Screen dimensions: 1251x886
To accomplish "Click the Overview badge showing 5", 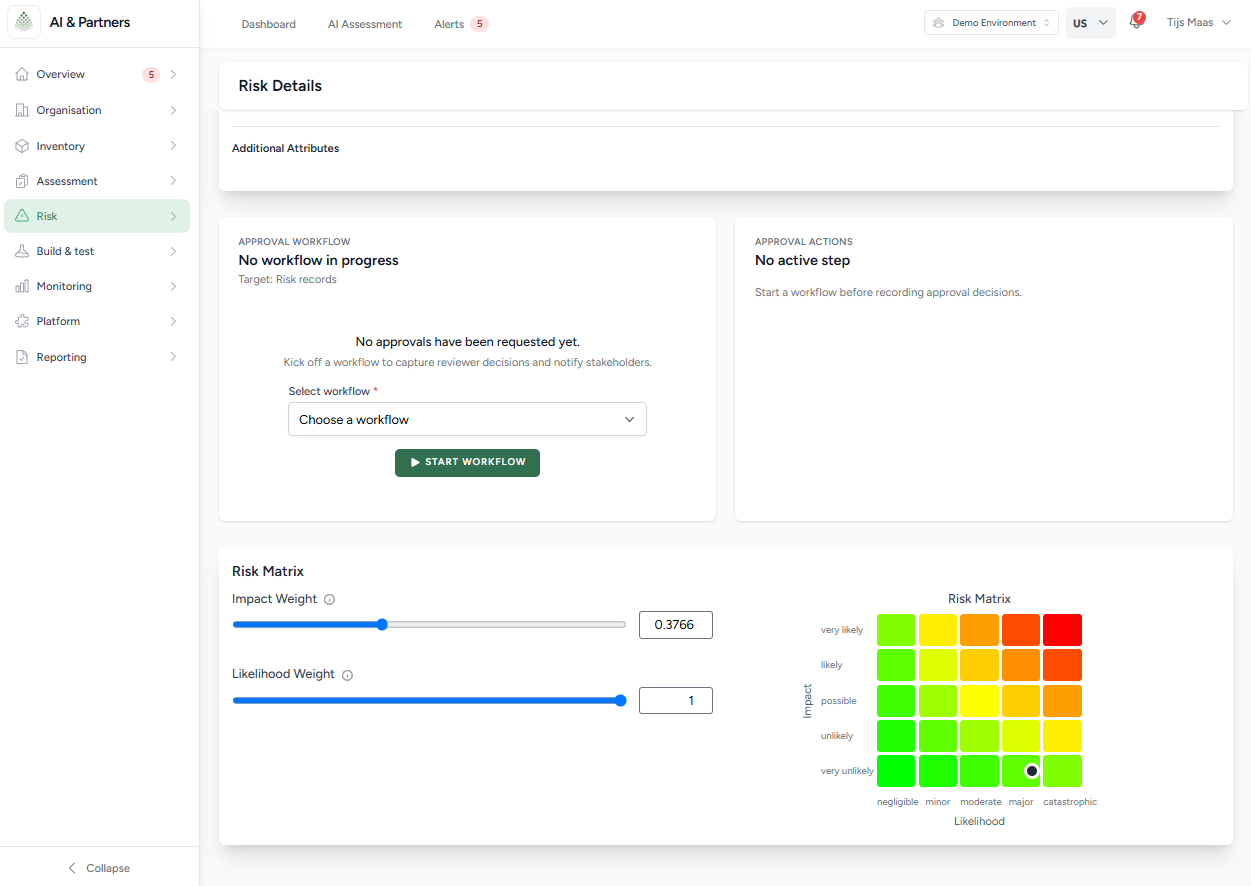I will pos(151,74).
